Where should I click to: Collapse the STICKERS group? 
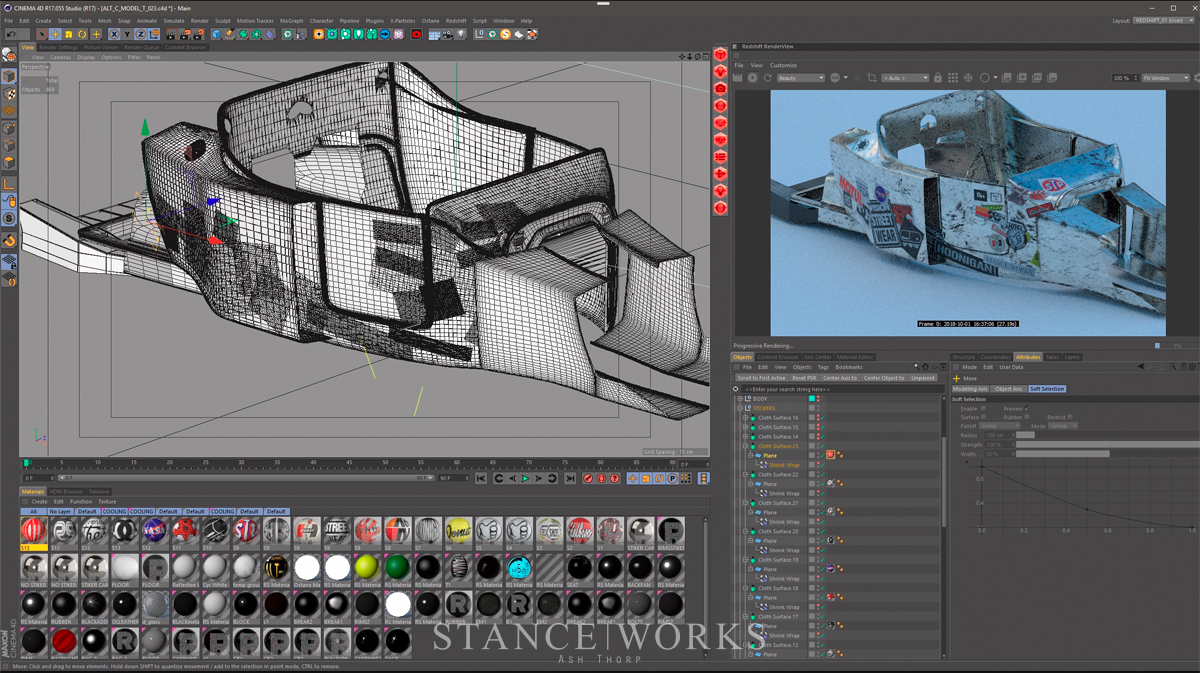740,408
